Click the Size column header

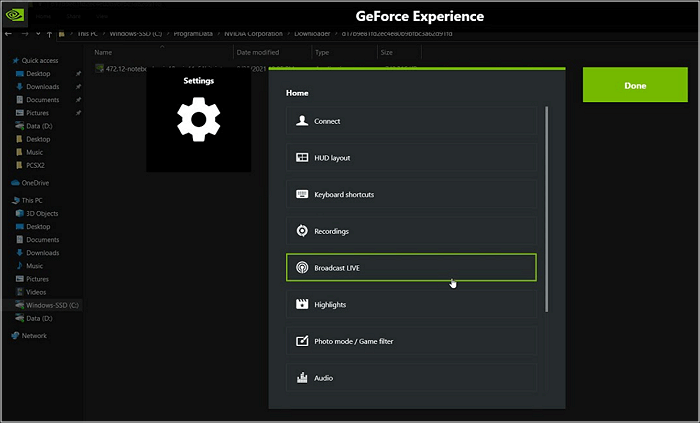[387, 52]
